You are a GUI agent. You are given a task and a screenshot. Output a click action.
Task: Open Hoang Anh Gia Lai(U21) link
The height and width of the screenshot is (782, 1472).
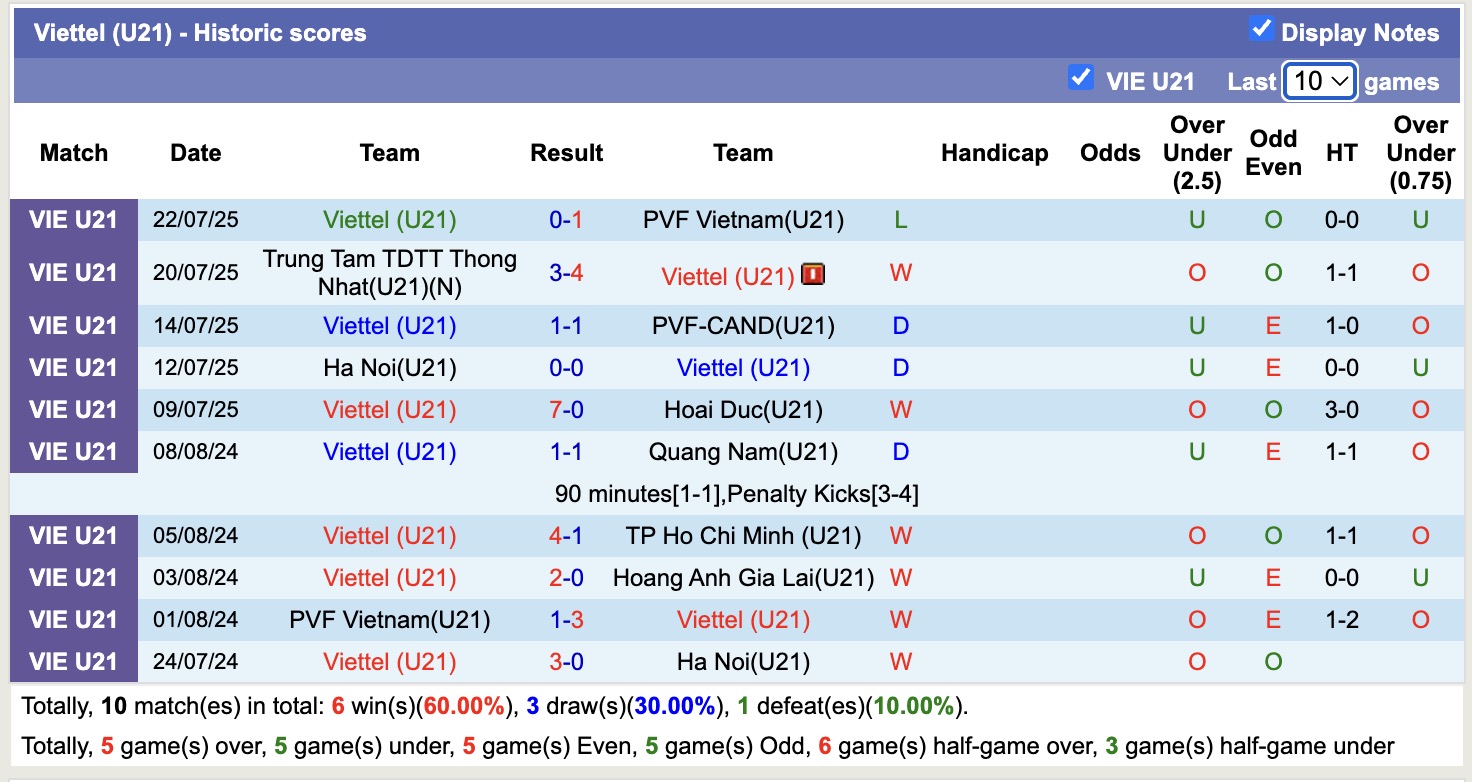click(743, 577)
